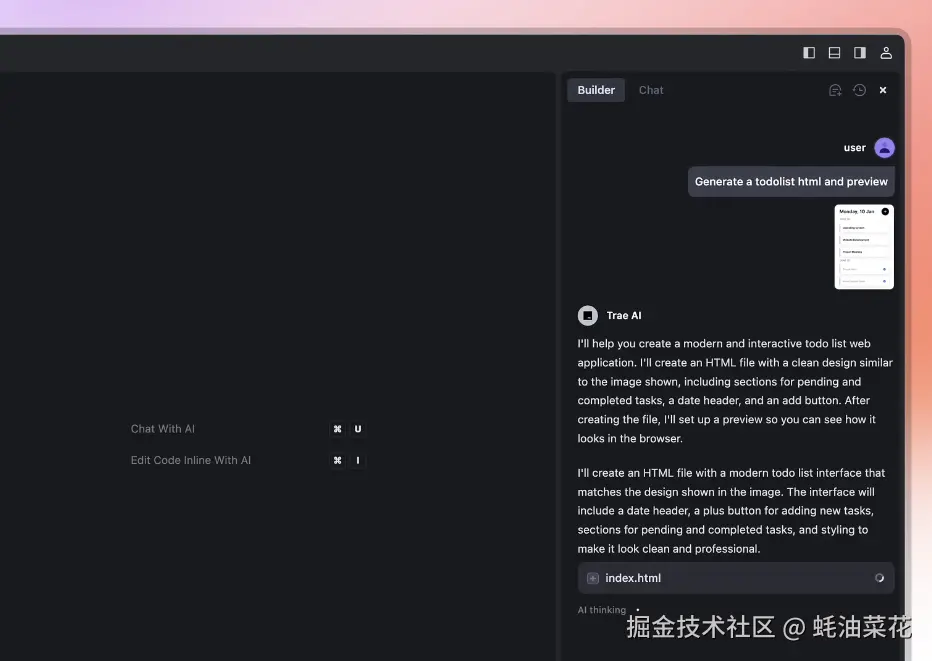Select the Trae AI assistant avatar
The width and height of the screenshot is (932, 661).
coord(588,315)
